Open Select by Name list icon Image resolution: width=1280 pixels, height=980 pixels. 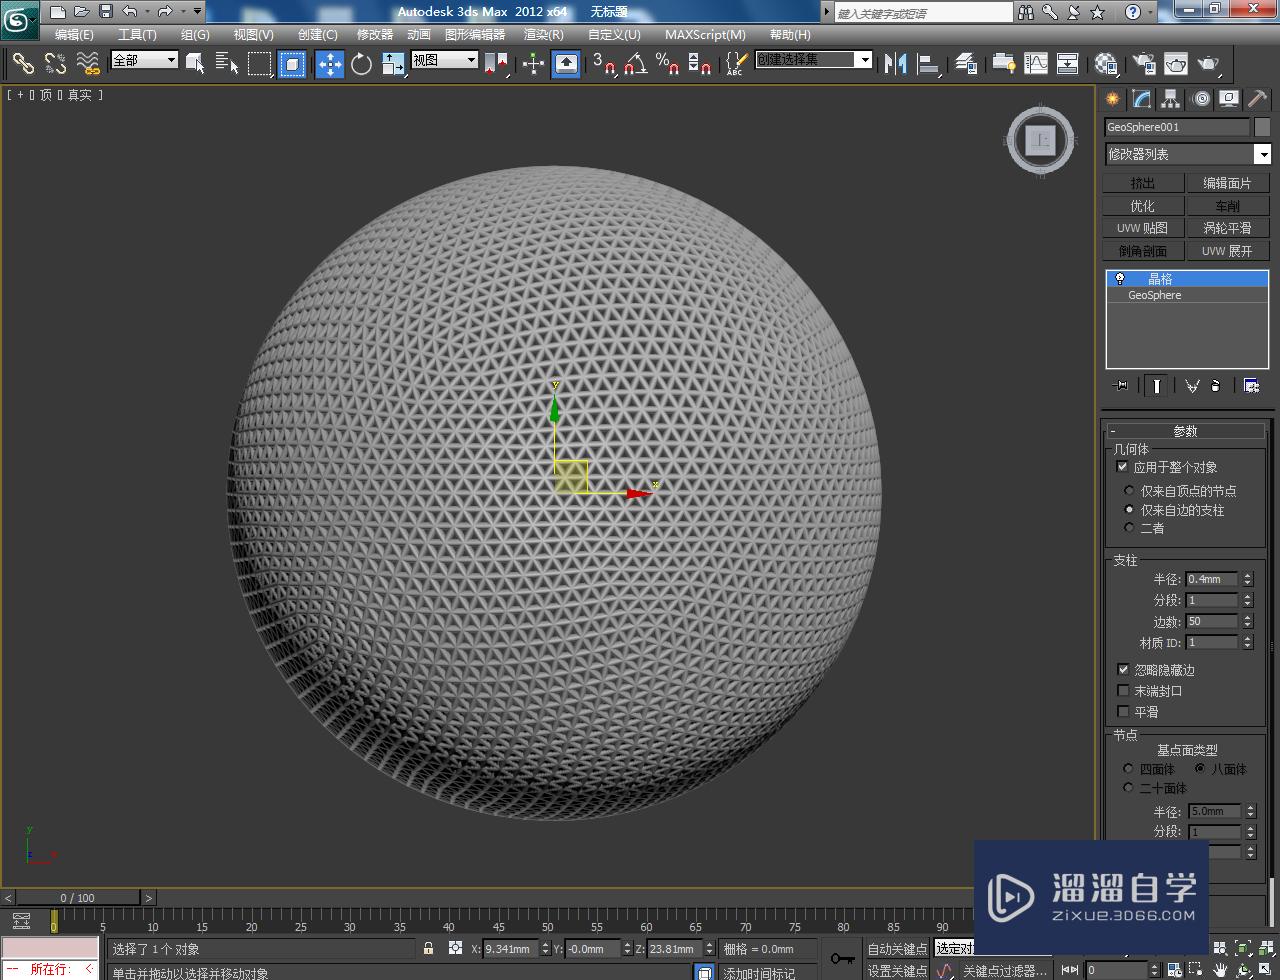coord(227,64)
